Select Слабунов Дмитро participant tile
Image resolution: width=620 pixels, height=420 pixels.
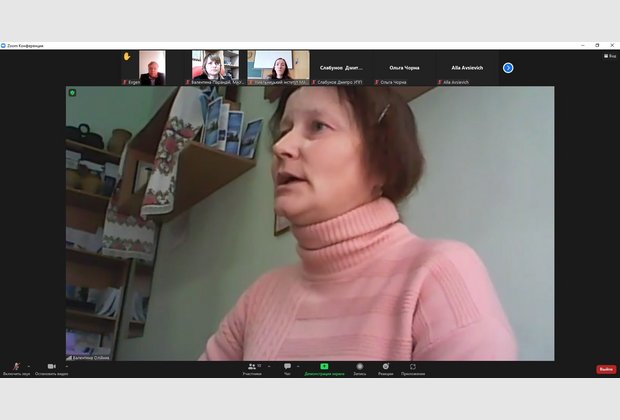click(x=341, y=68)
